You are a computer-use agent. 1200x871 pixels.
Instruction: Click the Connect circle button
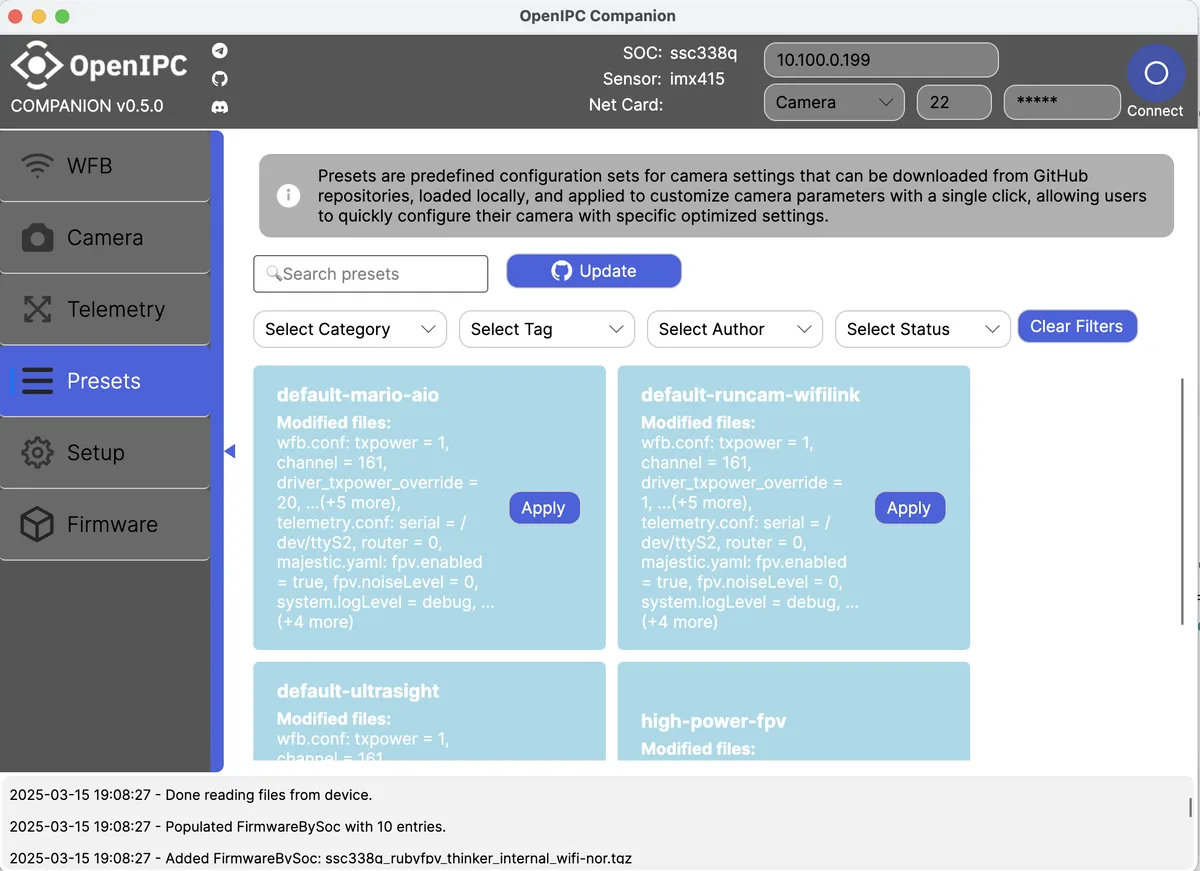coord(1155,73)
